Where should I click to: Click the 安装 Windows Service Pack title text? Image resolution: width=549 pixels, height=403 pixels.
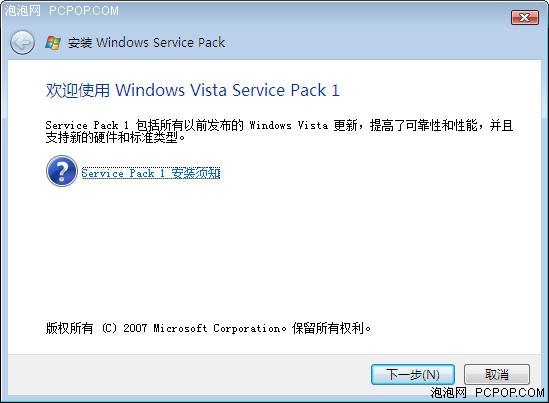146,43
